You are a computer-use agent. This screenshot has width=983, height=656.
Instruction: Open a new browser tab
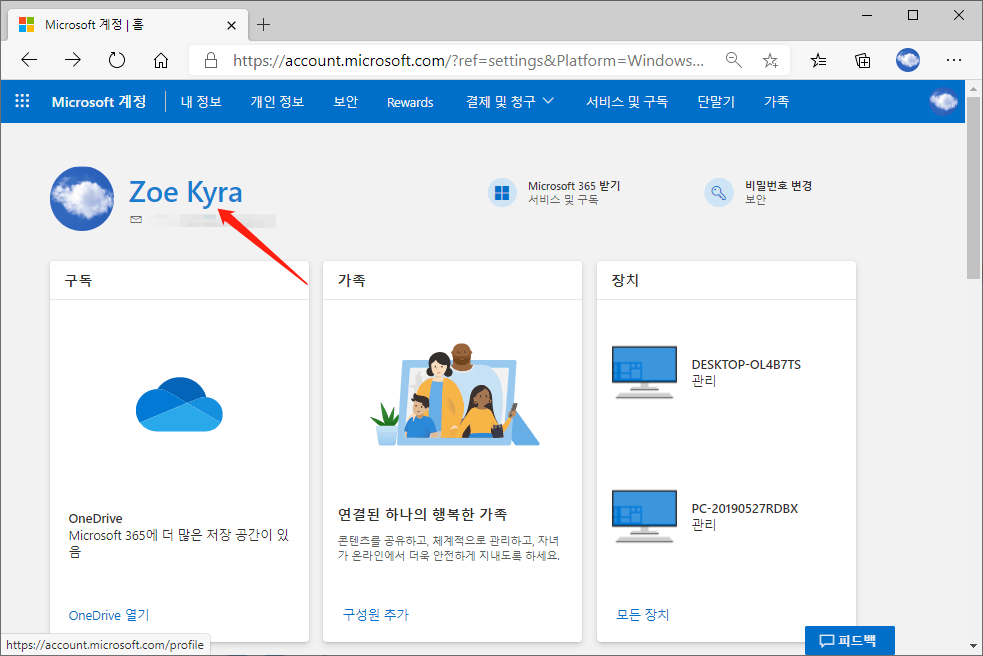264,25
